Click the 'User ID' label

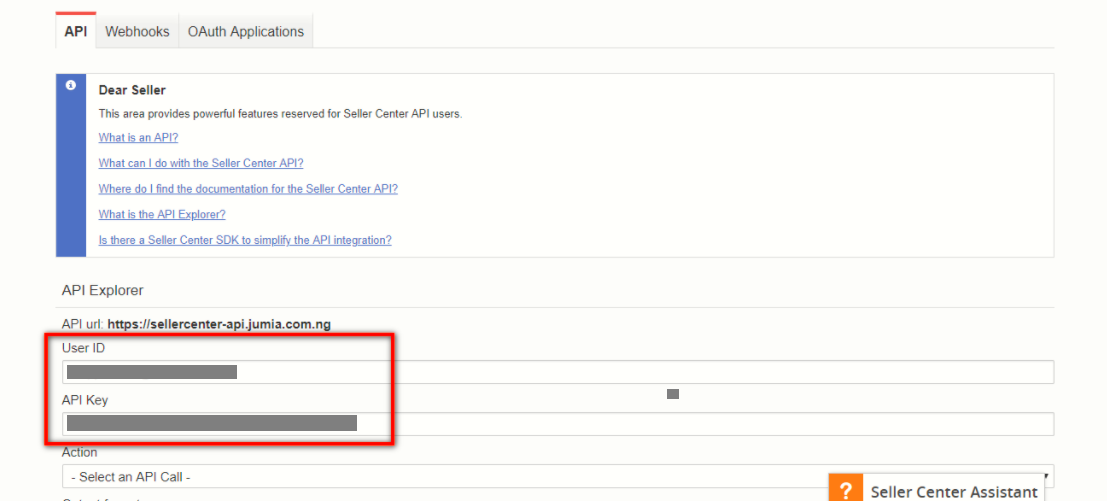pyautogui.click(x=83, y=349)
